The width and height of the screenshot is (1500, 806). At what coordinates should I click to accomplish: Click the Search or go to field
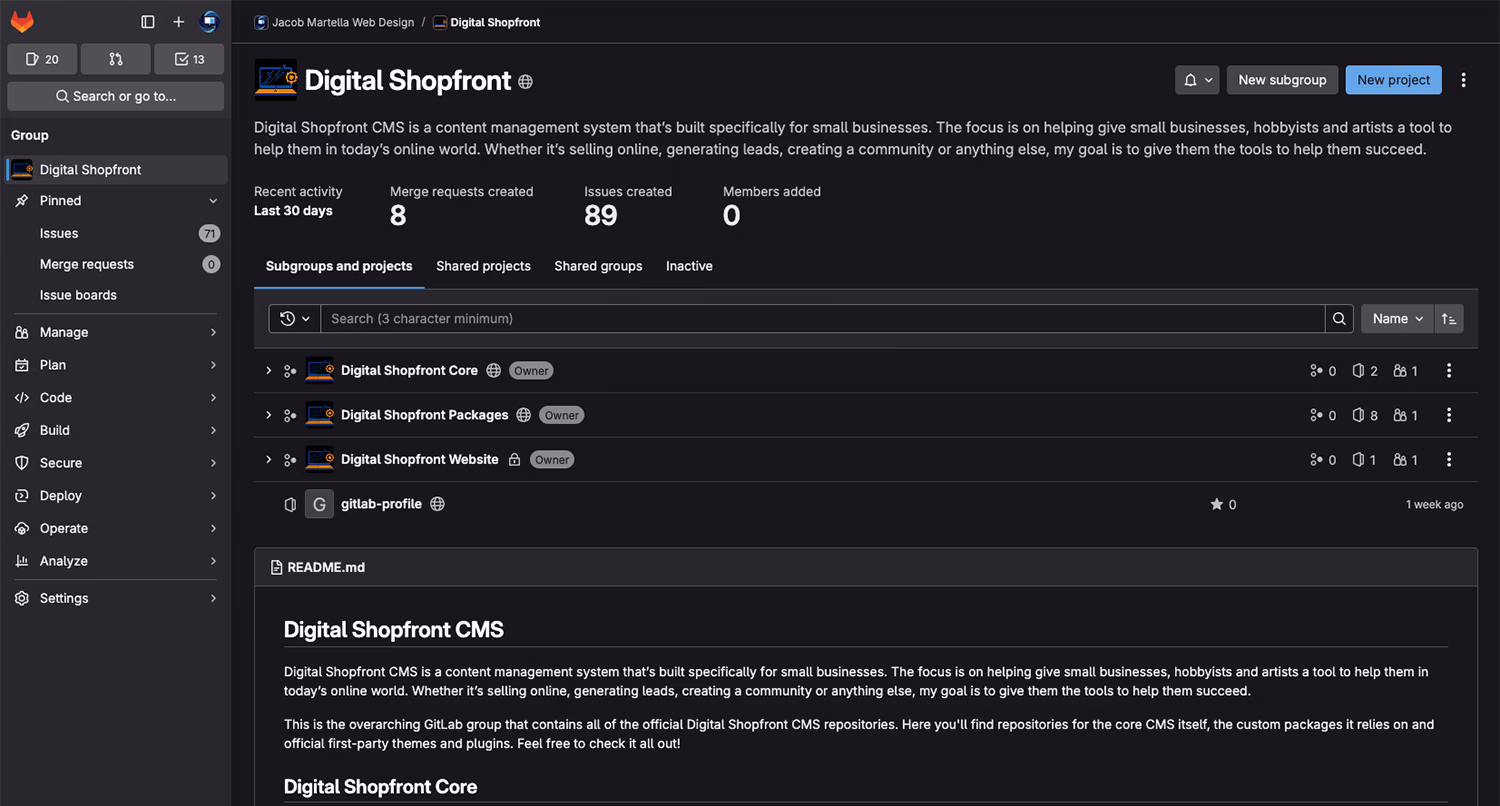(x=116, y=96)
